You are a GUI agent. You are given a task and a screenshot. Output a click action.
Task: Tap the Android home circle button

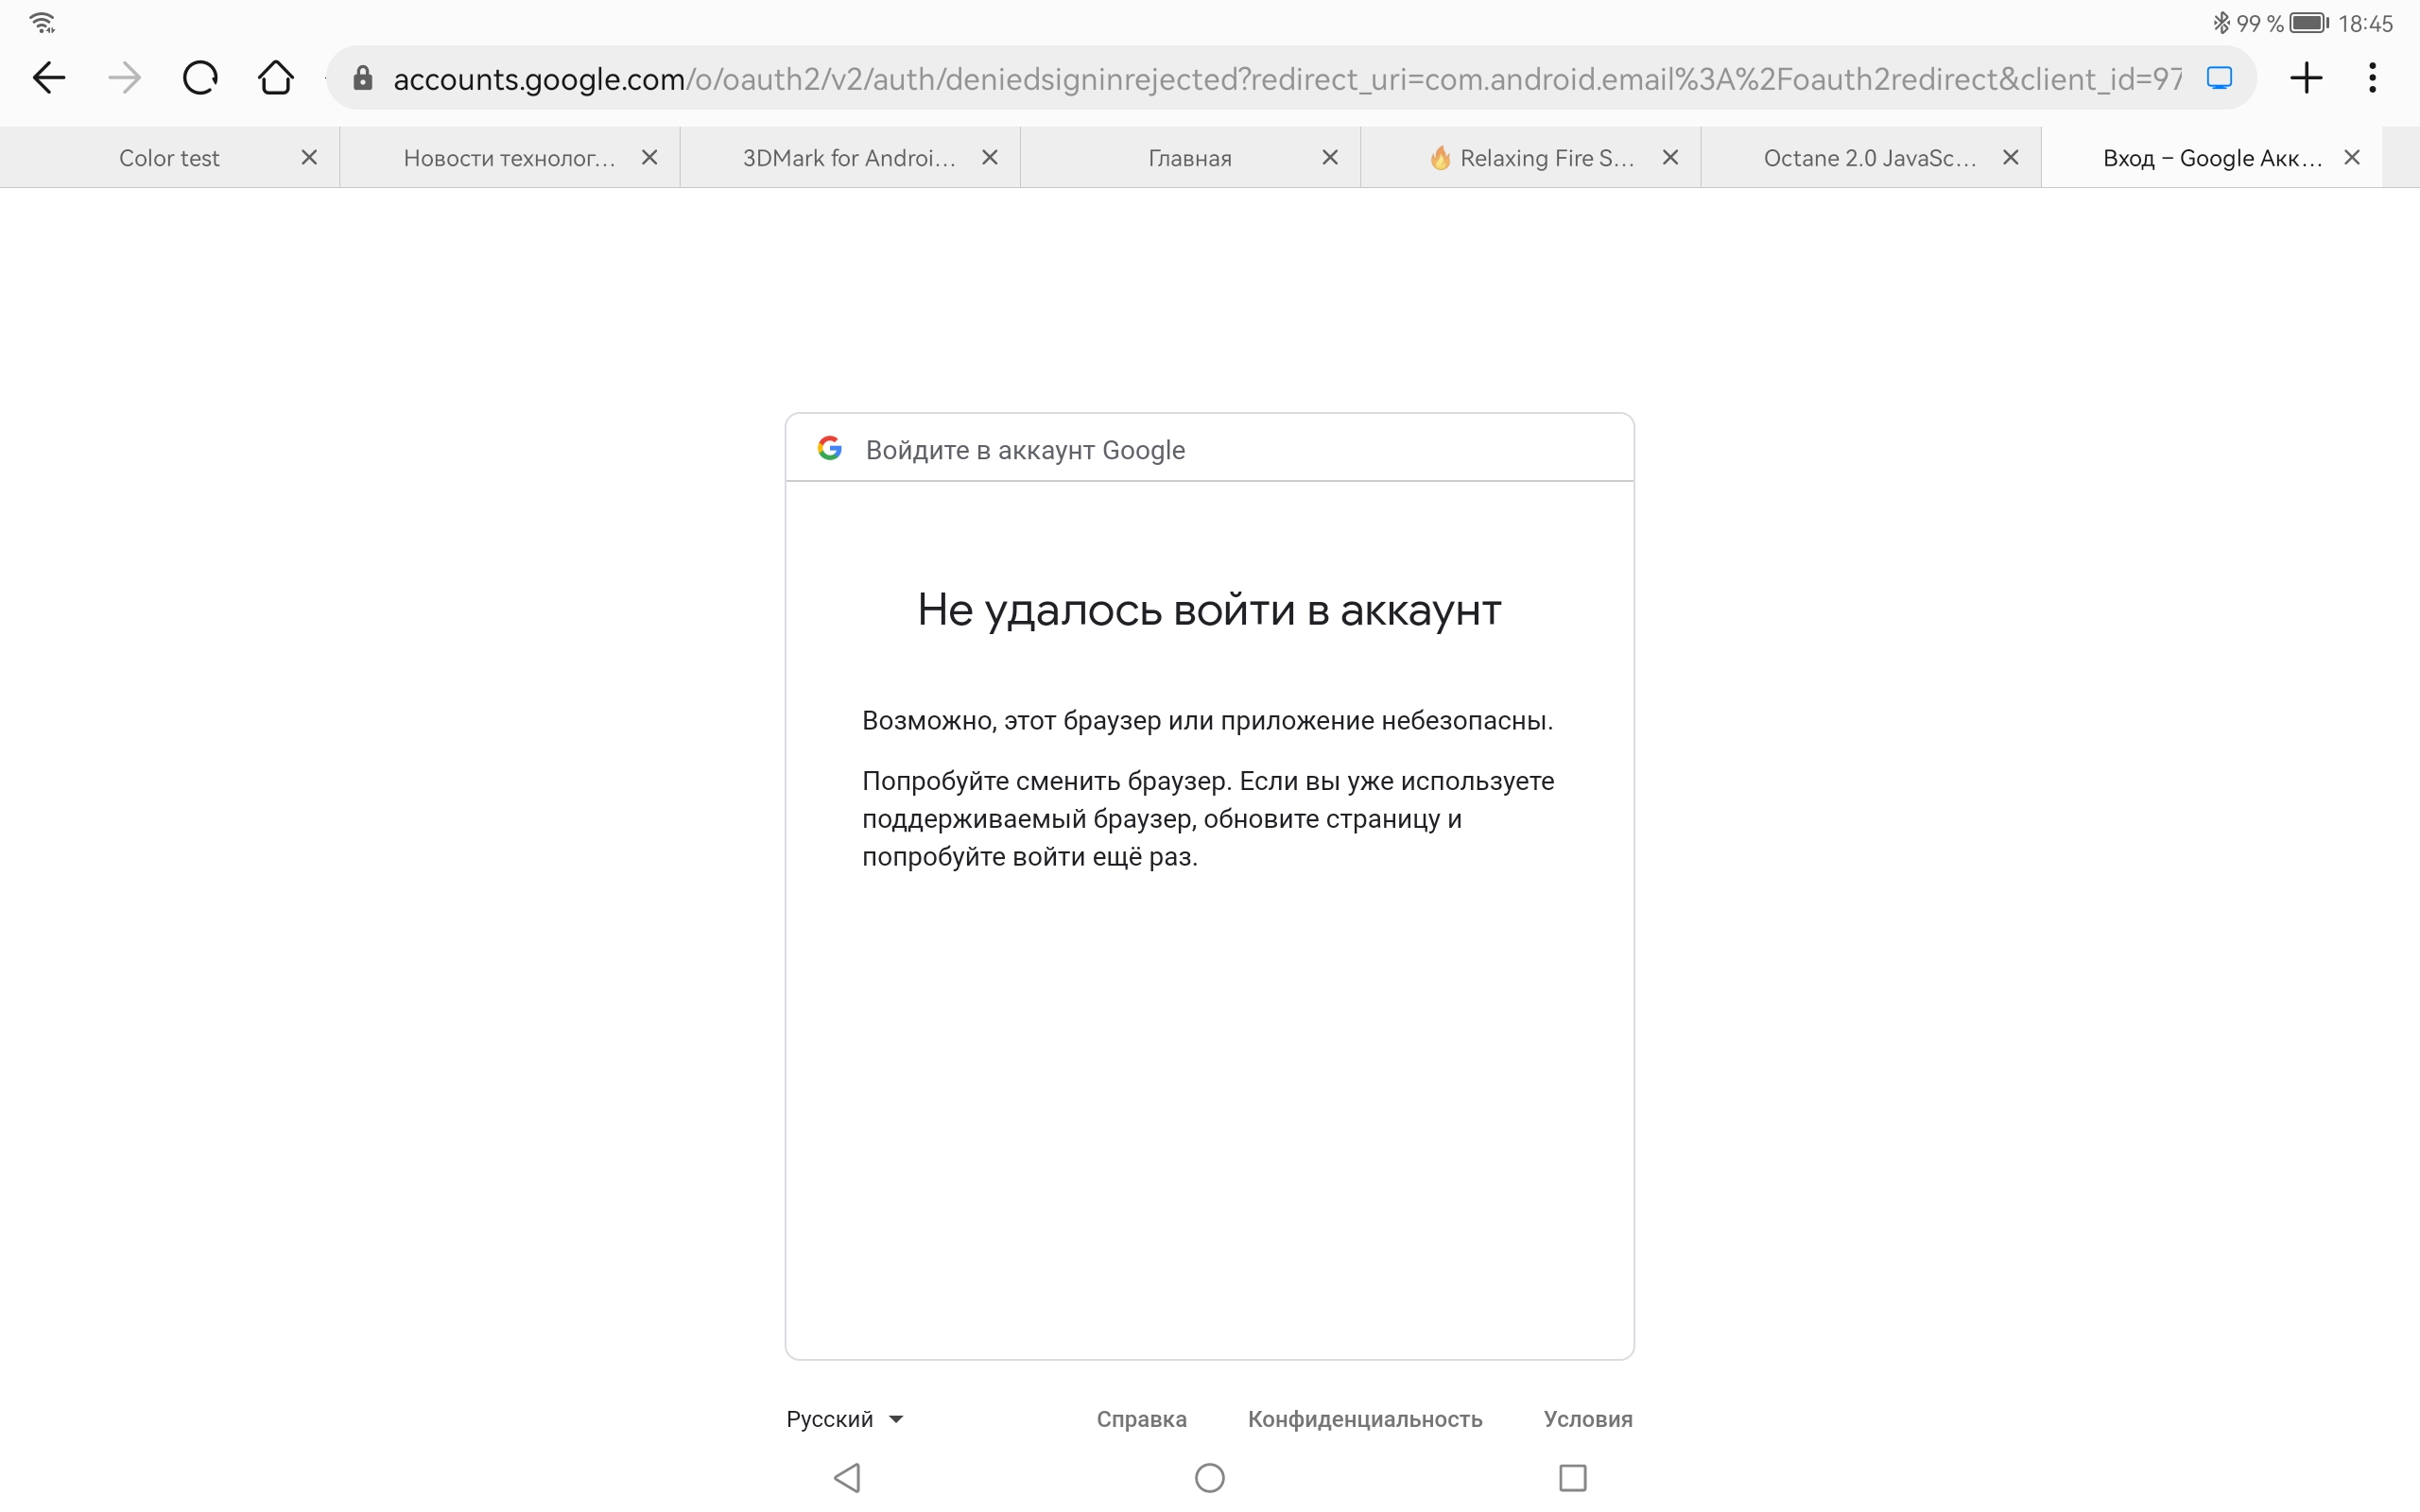[x=1210, y=1477]
